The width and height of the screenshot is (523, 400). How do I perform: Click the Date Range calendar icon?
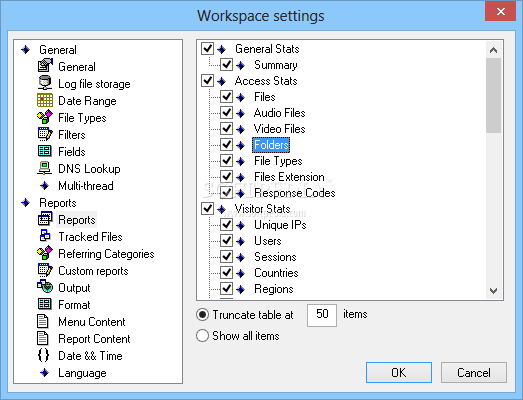point(45,100)
